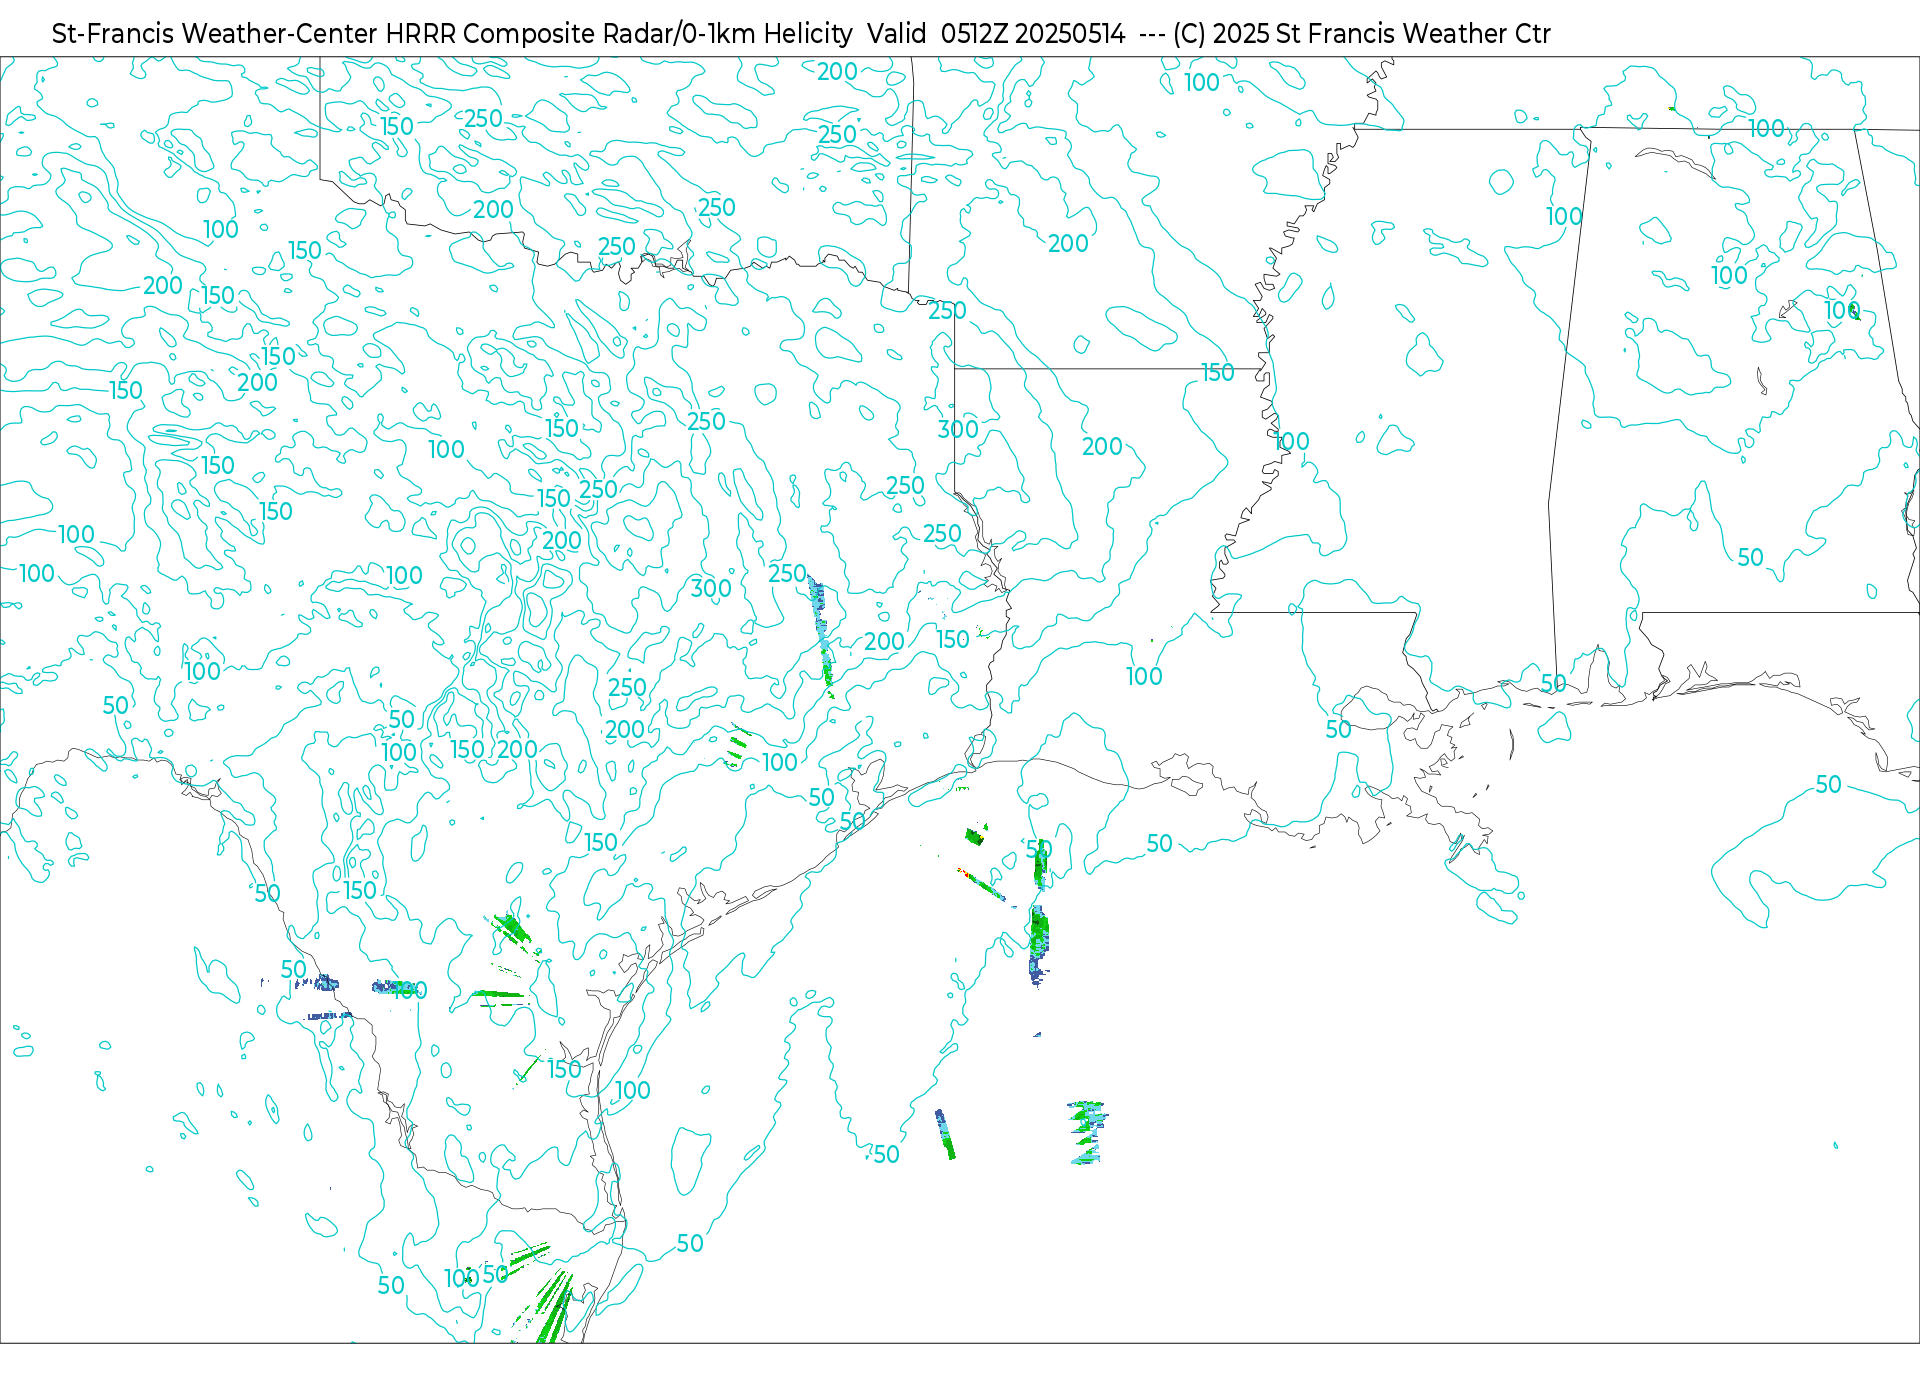Click the '(C) 2025 St Francis Weather Ctr' copyright text
1920x1400 pixels.
[1362, 34]
